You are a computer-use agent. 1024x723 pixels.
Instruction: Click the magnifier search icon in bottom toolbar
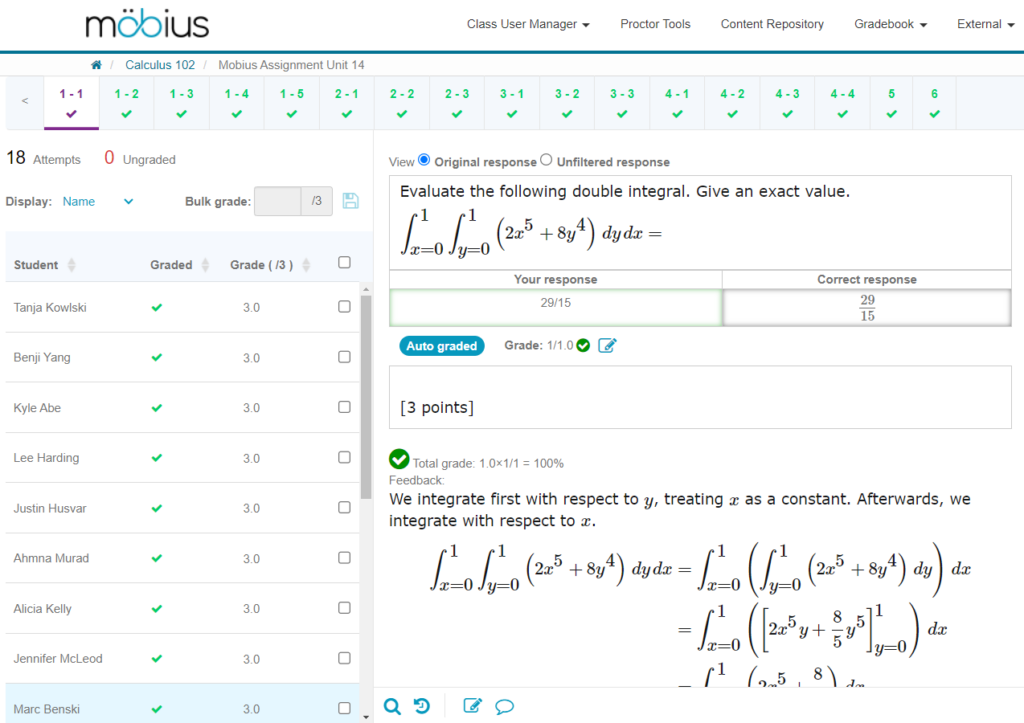(x=392, y=707)
